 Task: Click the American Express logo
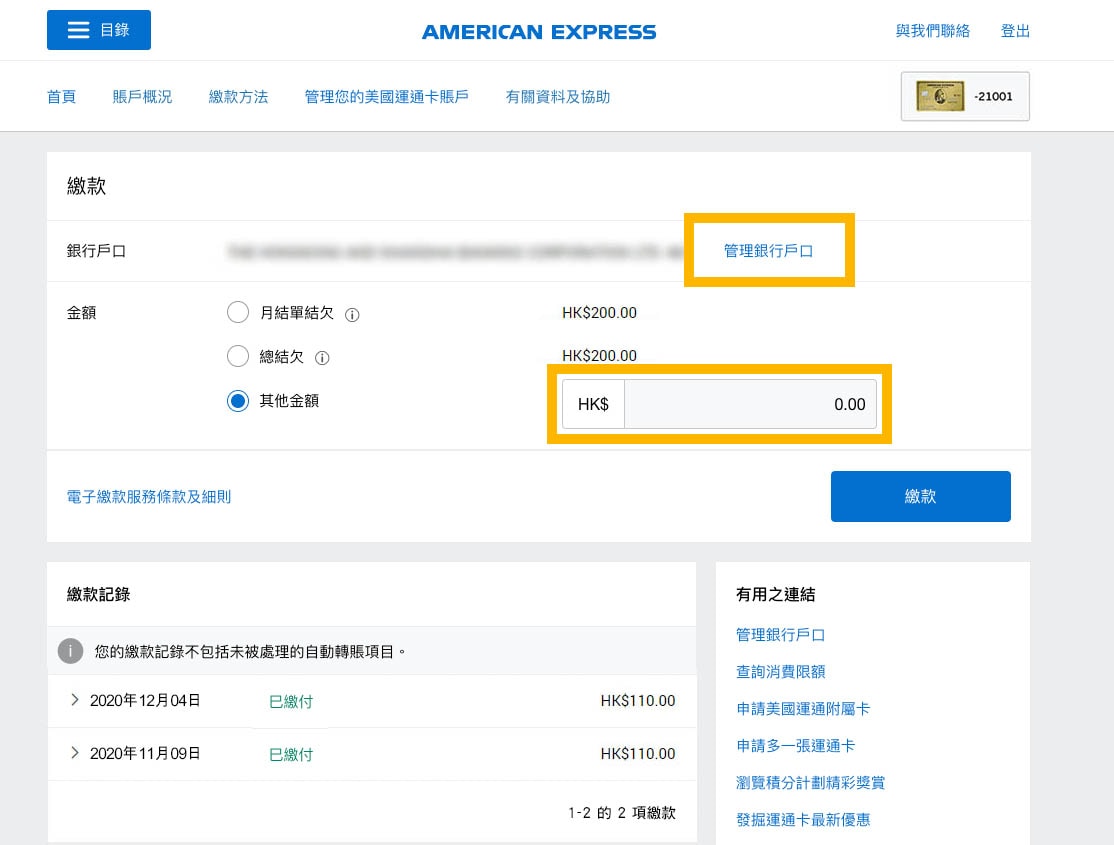coord(539,32)
